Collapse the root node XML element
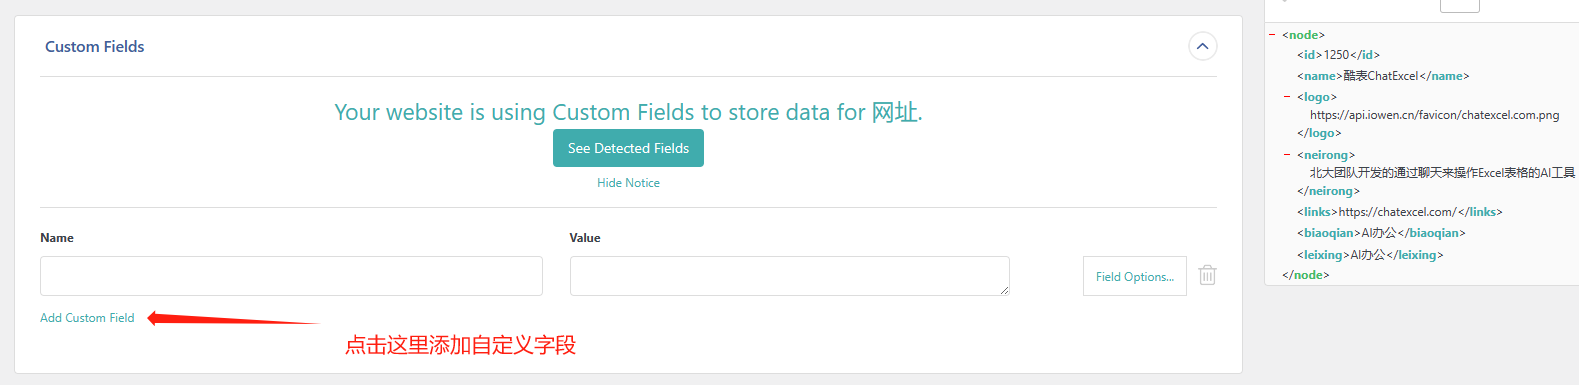The image size is (1579, 385). click(1272, 35)
